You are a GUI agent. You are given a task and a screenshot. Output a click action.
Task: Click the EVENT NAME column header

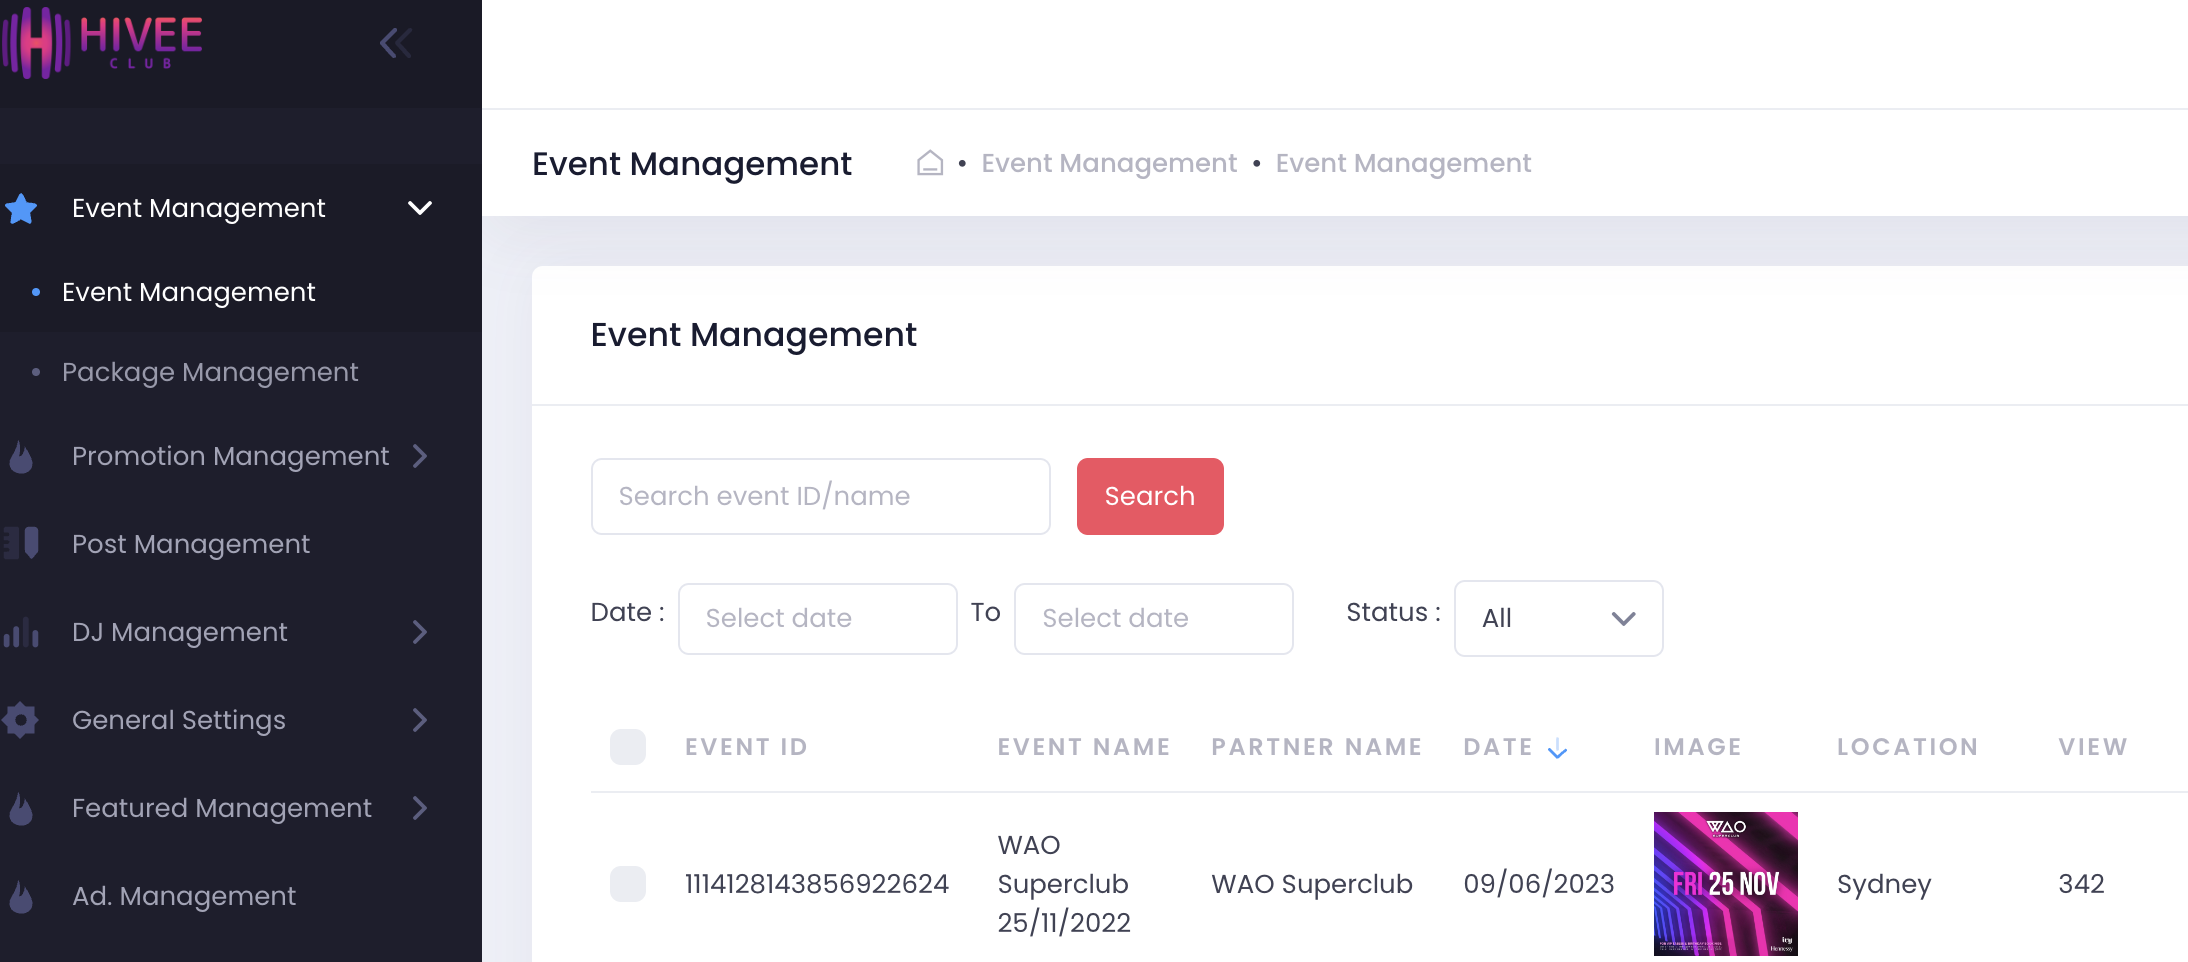1084,747
